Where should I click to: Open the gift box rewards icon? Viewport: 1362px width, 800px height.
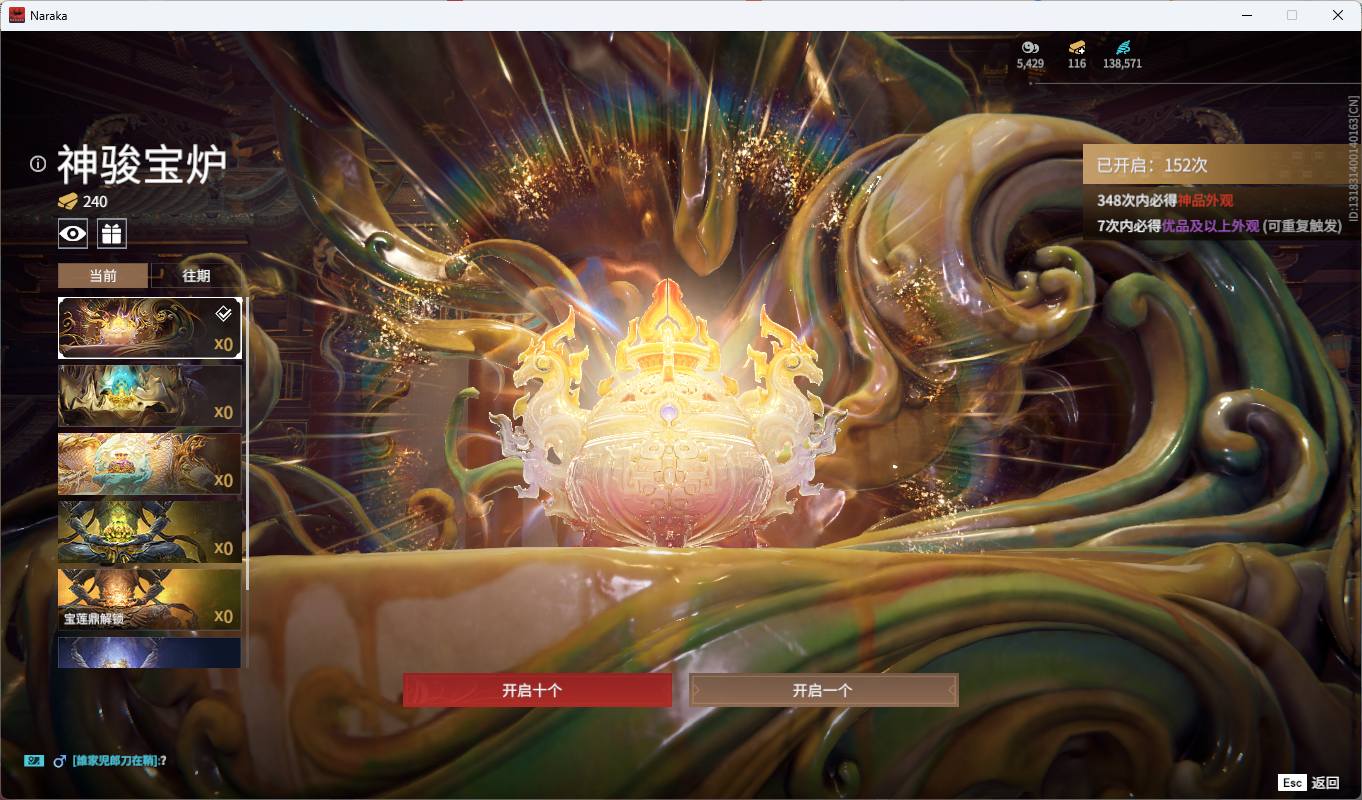tap(111, 234)
